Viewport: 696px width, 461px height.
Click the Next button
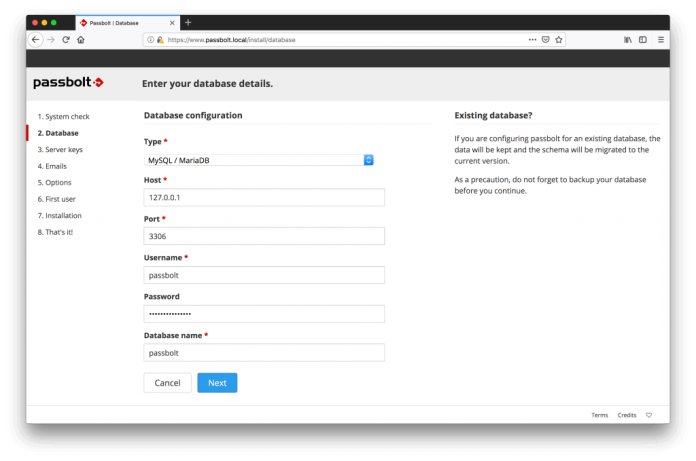pyautogui.click(x=217, y=382)
